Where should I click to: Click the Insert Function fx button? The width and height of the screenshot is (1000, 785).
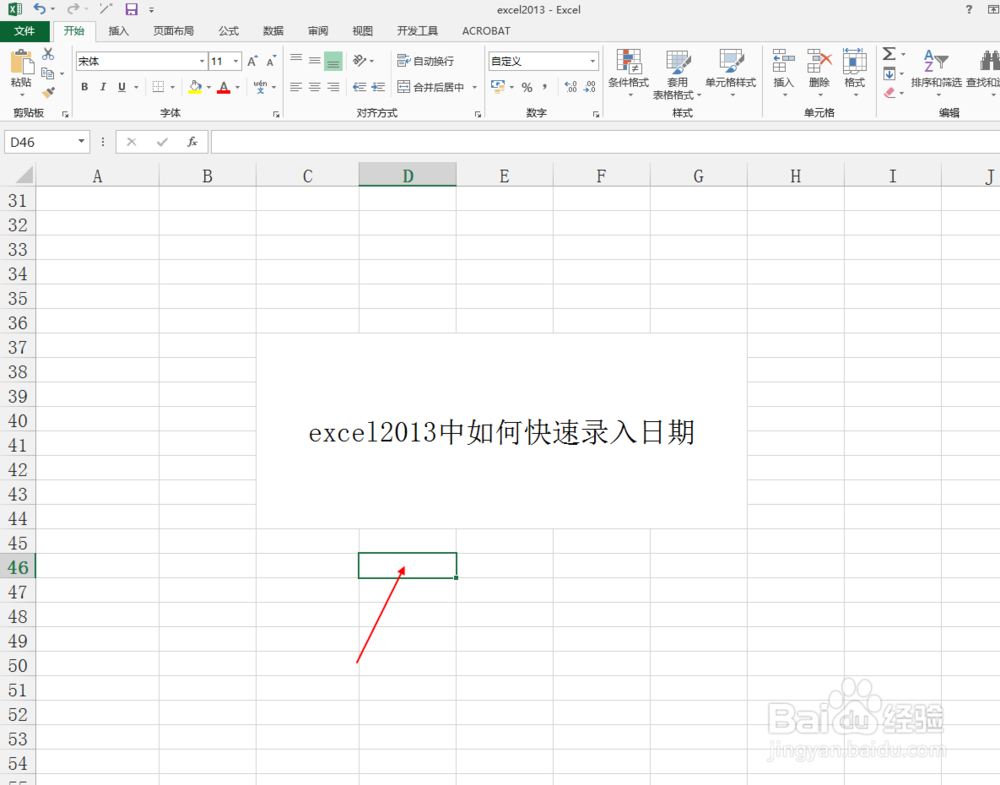click(x=192, y=142)
